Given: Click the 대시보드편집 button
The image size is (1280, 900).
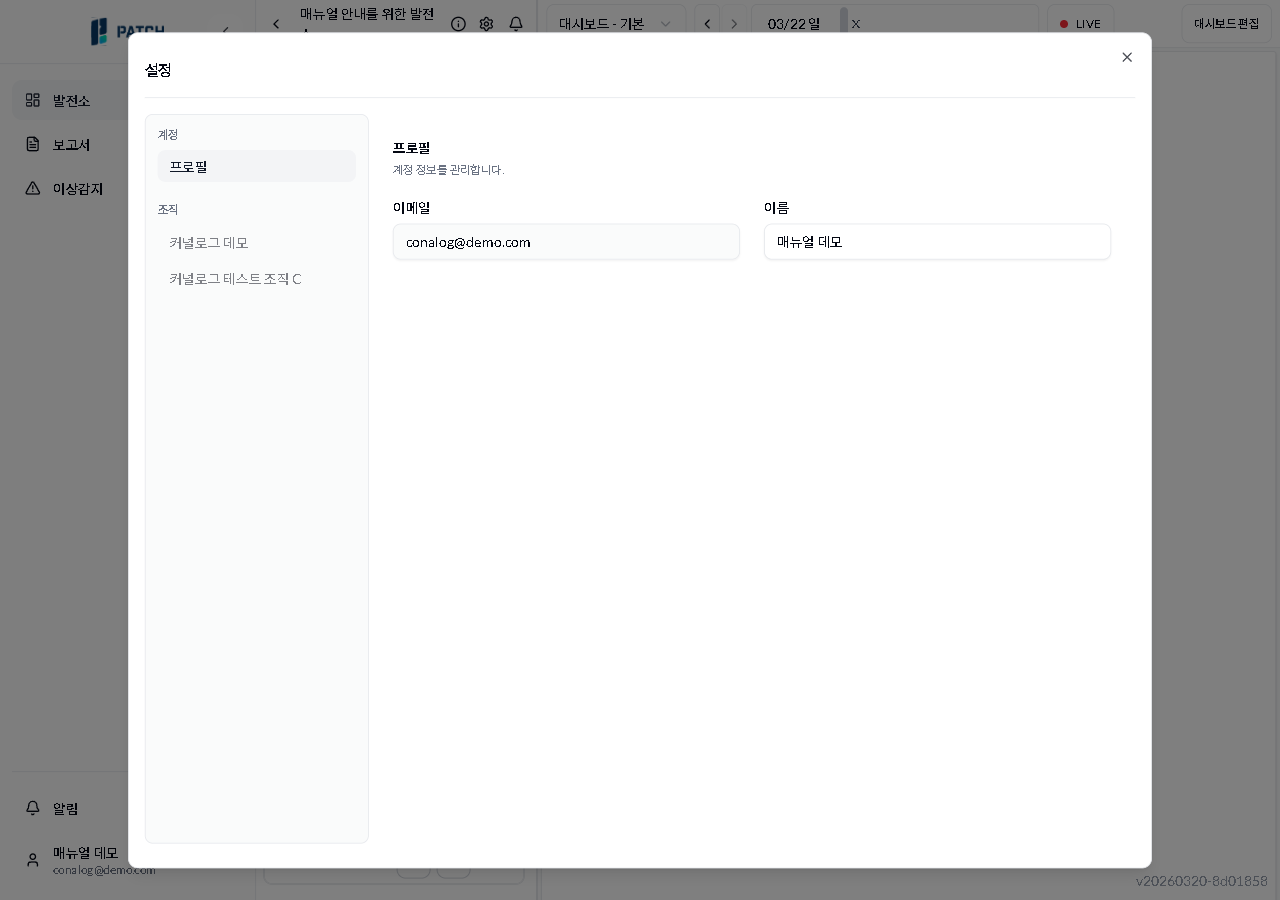Looking at the screenshot, I should click(x=1226, y=23).
